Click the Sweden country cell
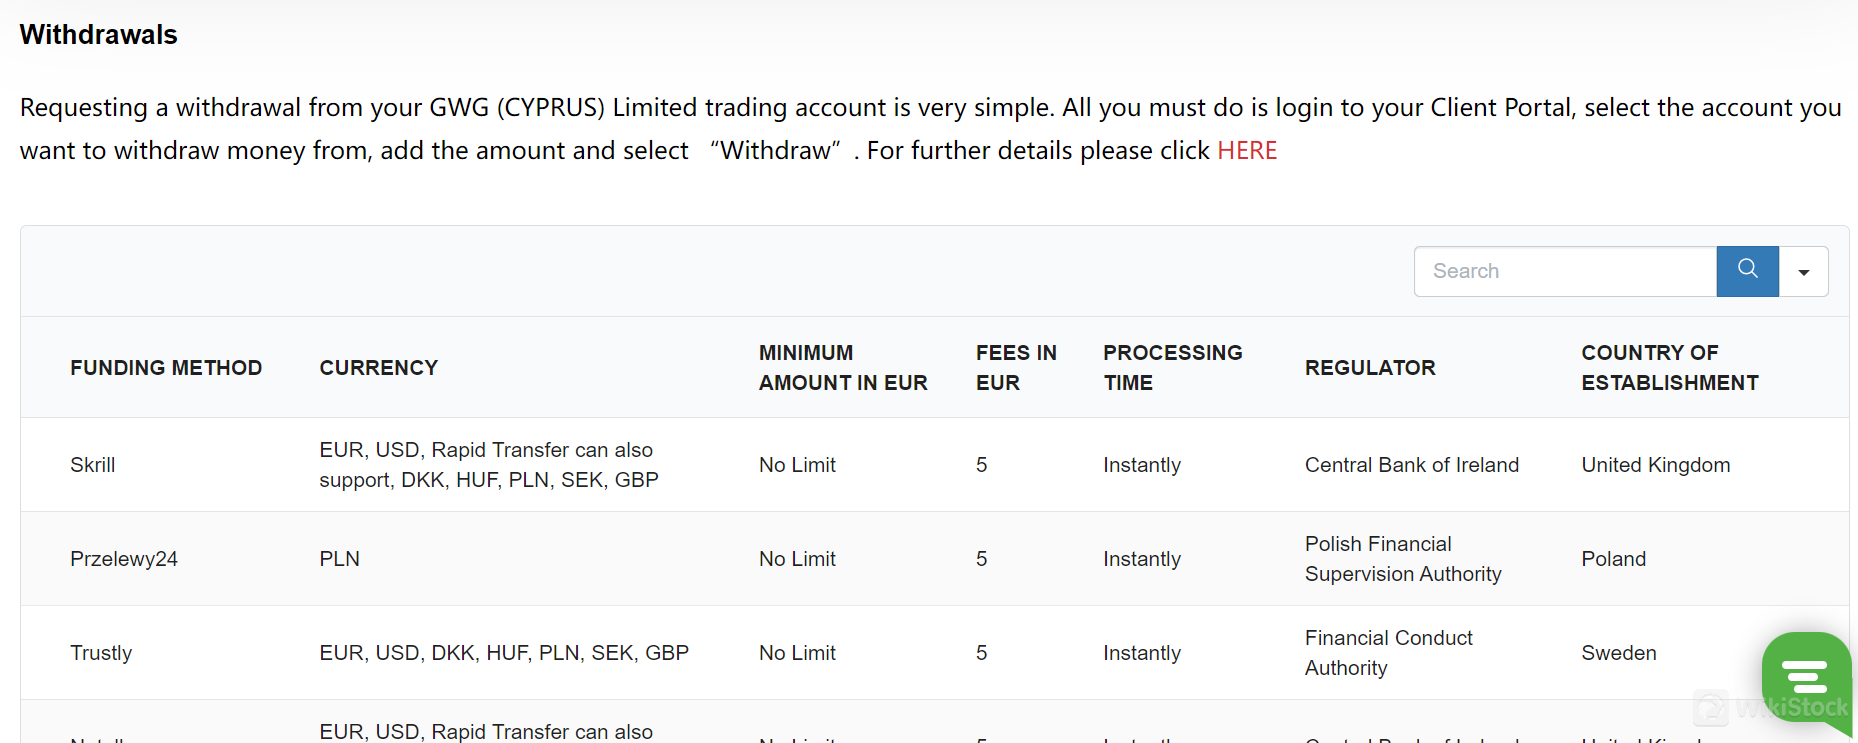Viewport: 1858px width, 743px height. click(1618, 653)
